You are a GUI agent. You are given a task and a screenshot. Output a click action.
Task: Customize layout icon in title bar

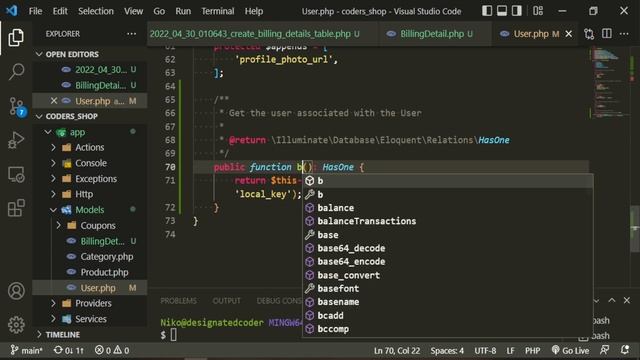click(x=538, y=11)
